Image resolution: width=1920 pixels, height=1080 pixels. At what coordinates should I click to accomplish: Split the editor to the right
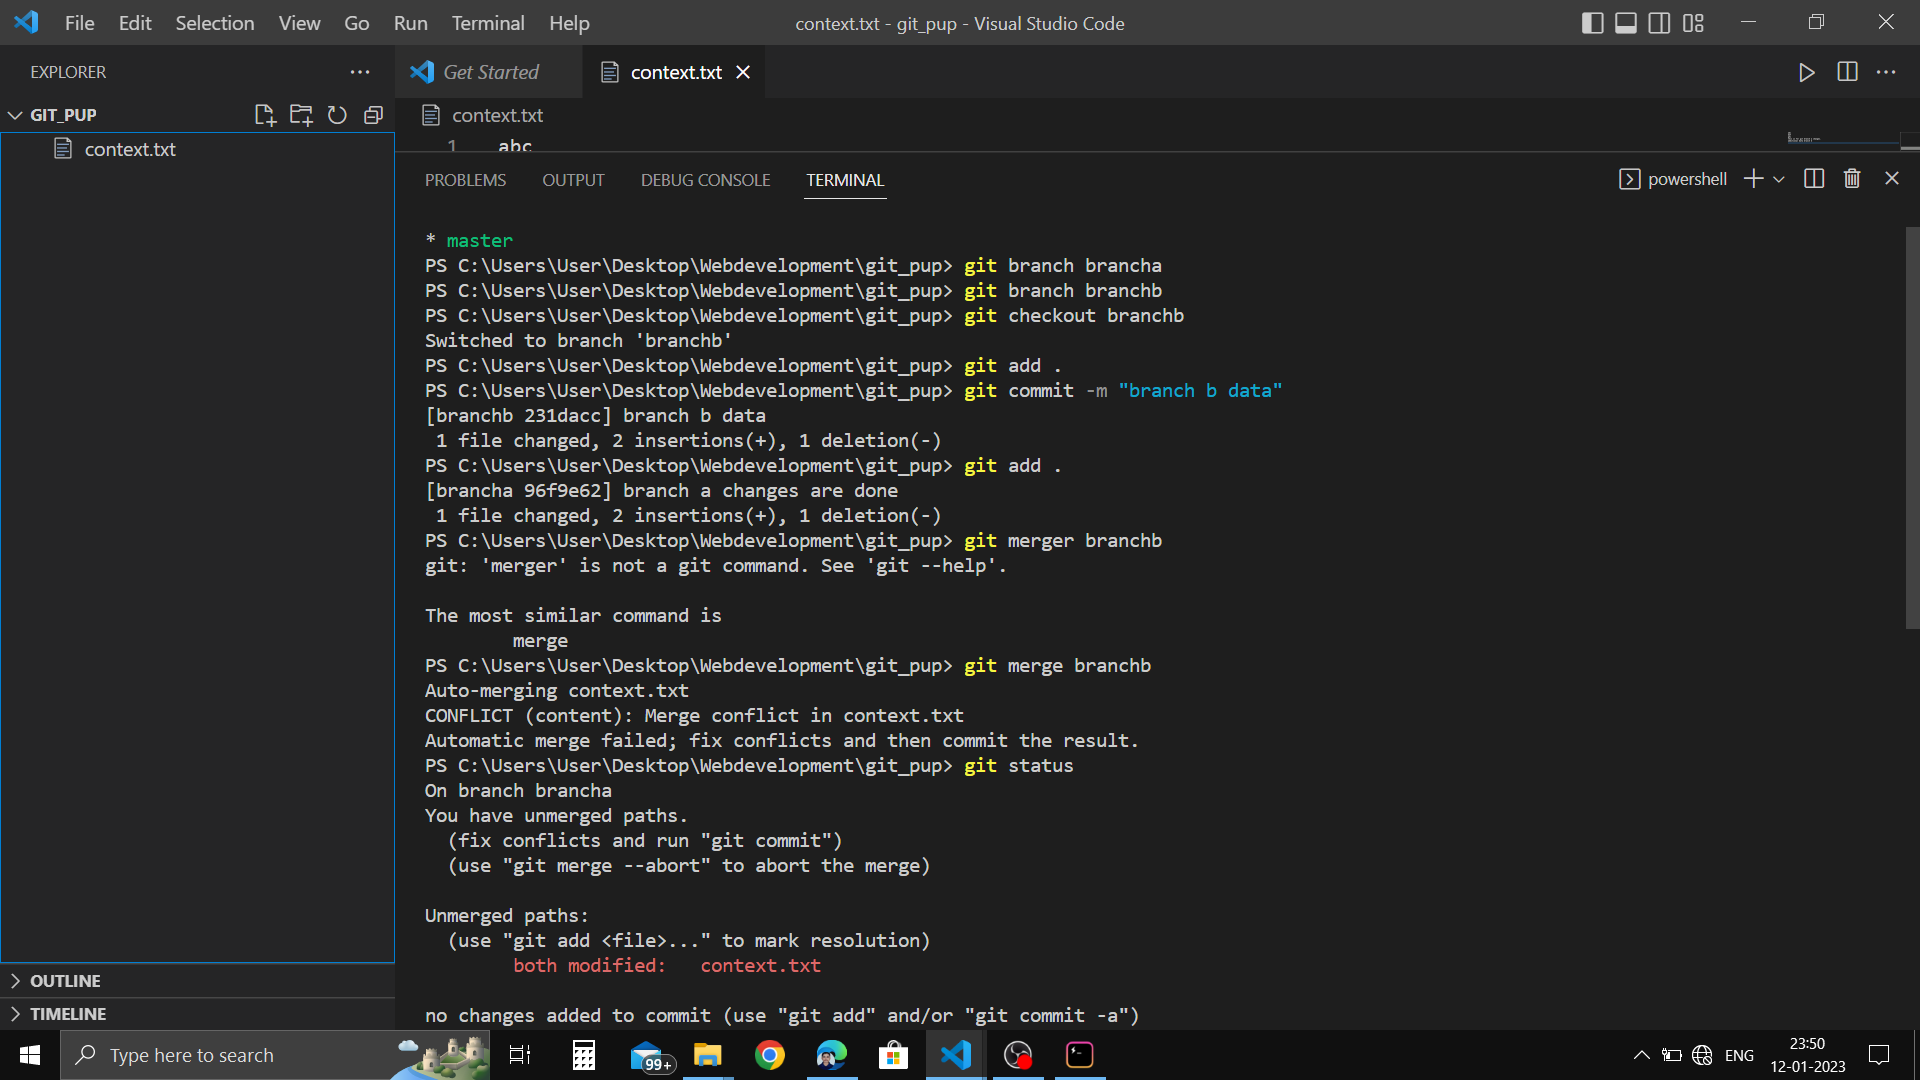pyautogui.click(x=1847, y=72)
